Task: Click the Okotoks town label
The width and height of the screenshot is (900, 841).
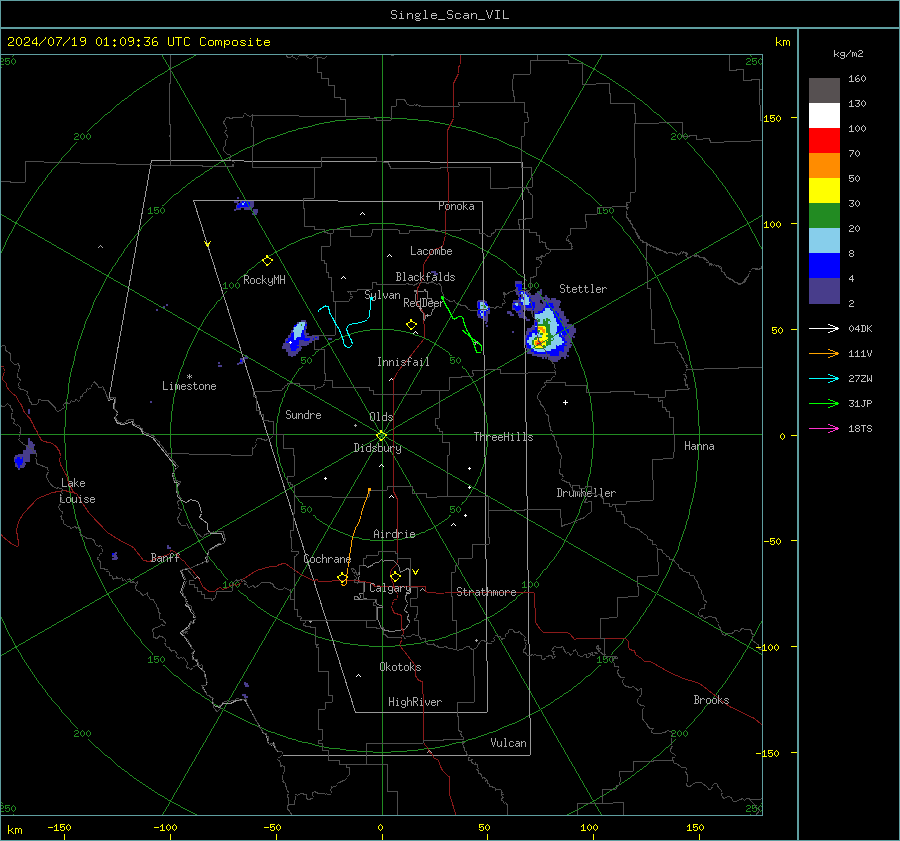Action: [x=400, y=667]
